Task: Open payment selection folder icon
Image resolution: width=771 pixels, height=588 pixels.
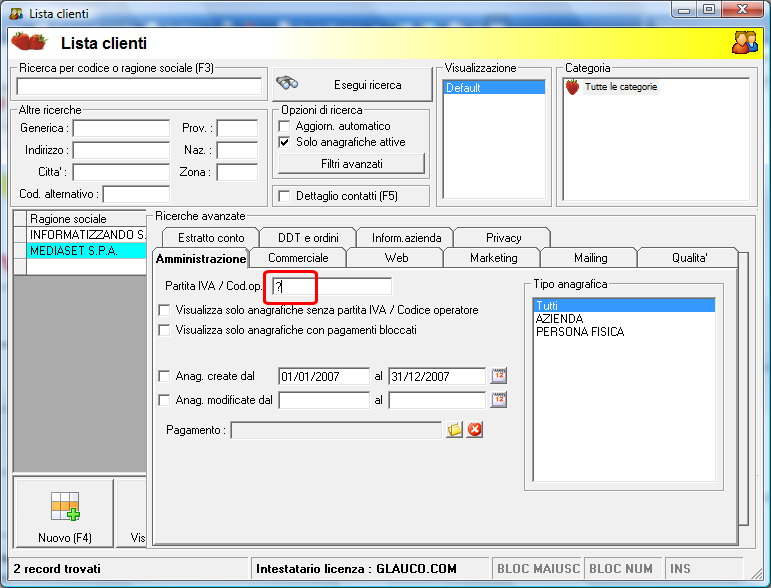Action: click(454, 430)
